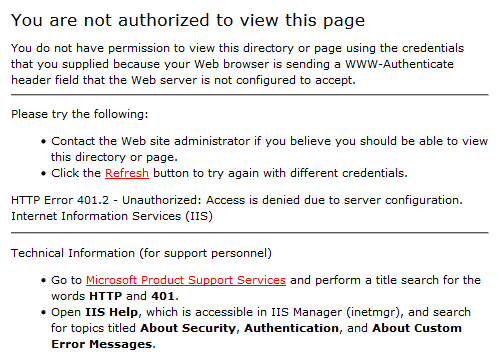Viewport: 499px width, 363px height.
Task: Click the bold 'Error Messages.' text
Action: [103, 344]
